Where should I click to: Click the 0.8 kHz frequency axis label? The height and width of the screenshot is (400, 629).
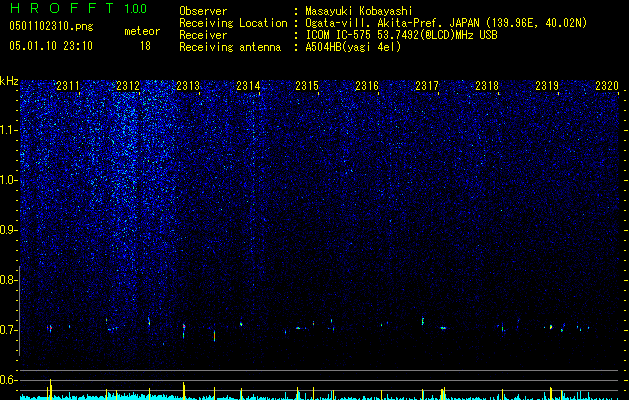click(x=8, y=280)
